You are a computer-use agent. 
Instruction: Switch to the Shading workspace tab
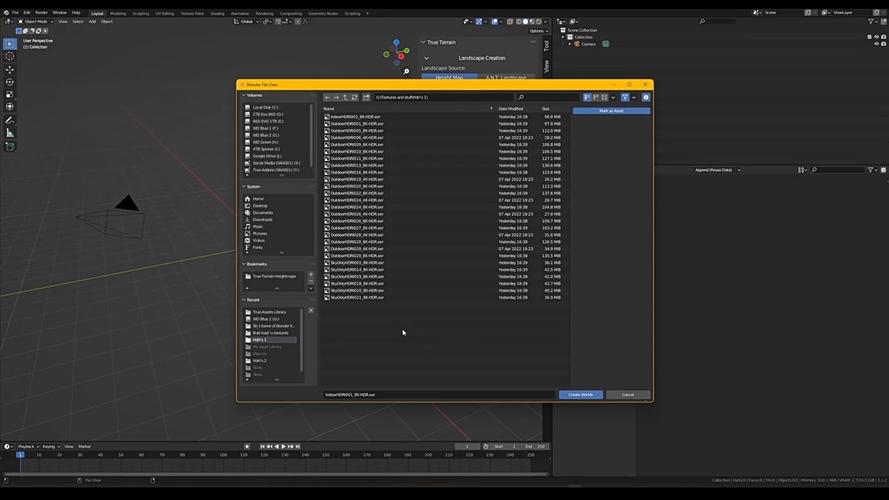tap(217, 13)
